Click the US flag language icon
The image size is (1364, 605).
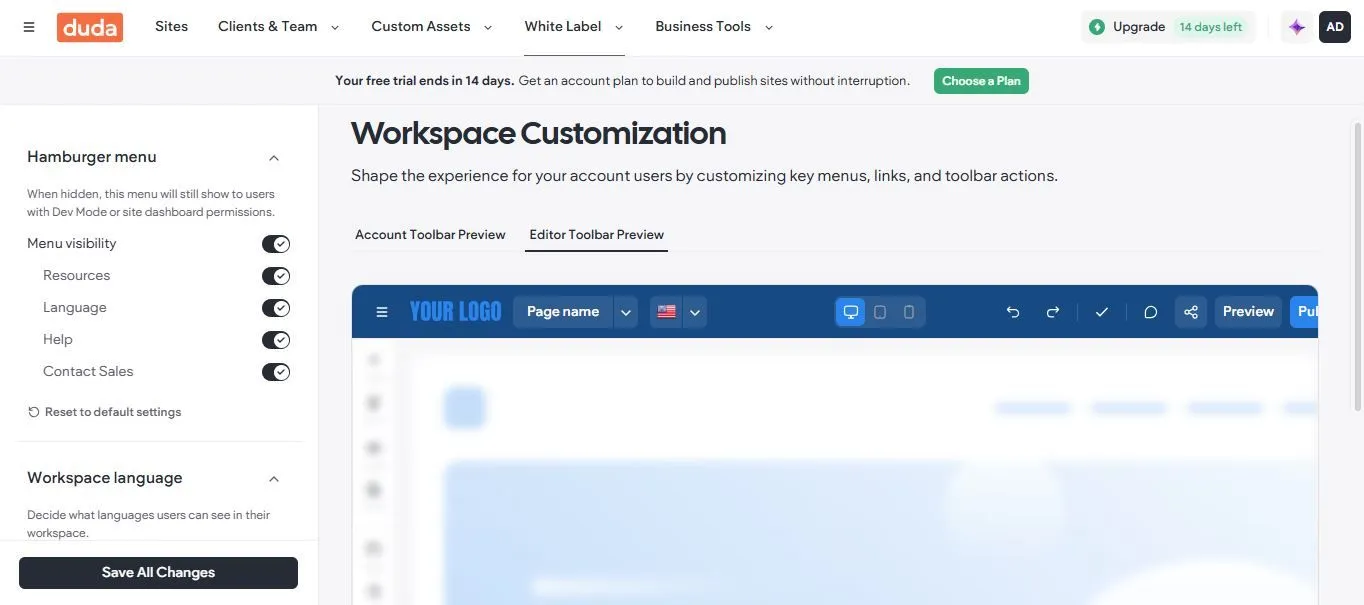pyautogui.click(x=666, y=312)
